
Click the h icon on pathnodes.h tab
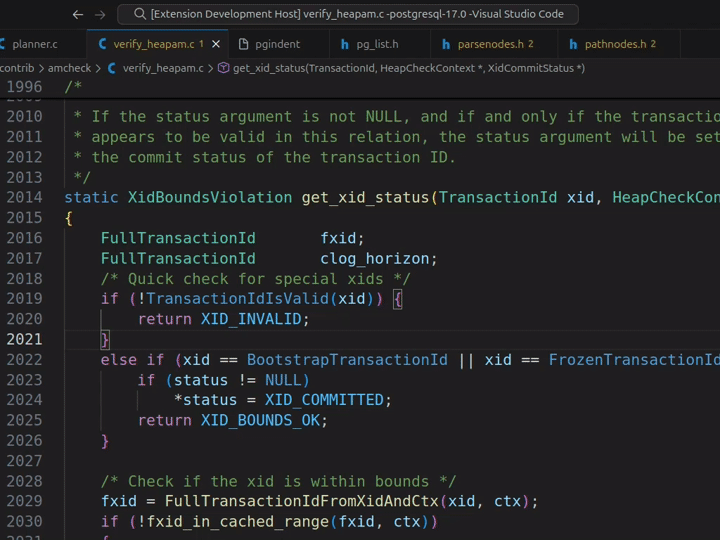pyautogui.click(x=573, y=44)
